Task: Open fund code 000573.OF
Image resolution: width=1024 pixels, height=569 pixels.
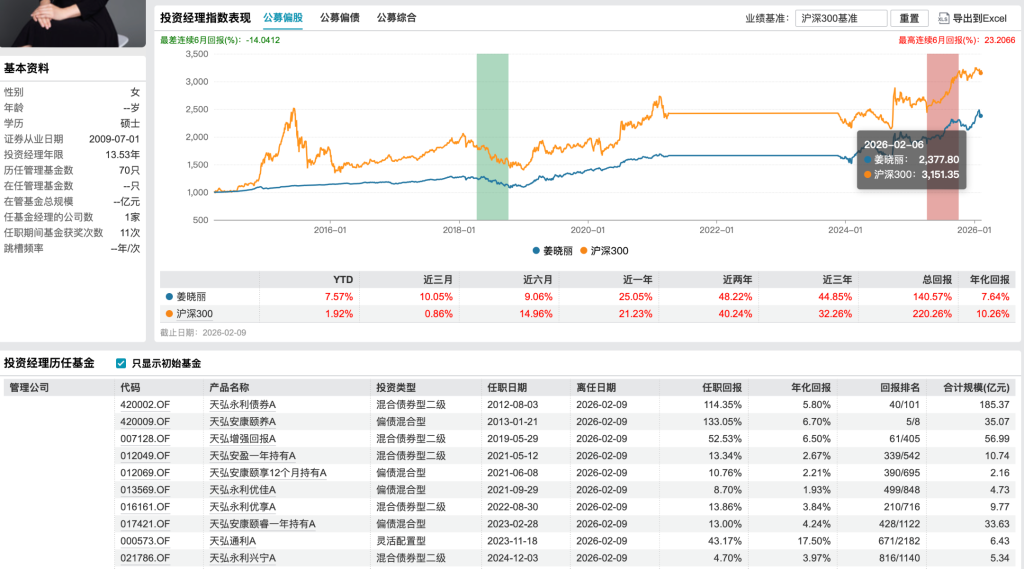Action: click(x=145, y=541)
